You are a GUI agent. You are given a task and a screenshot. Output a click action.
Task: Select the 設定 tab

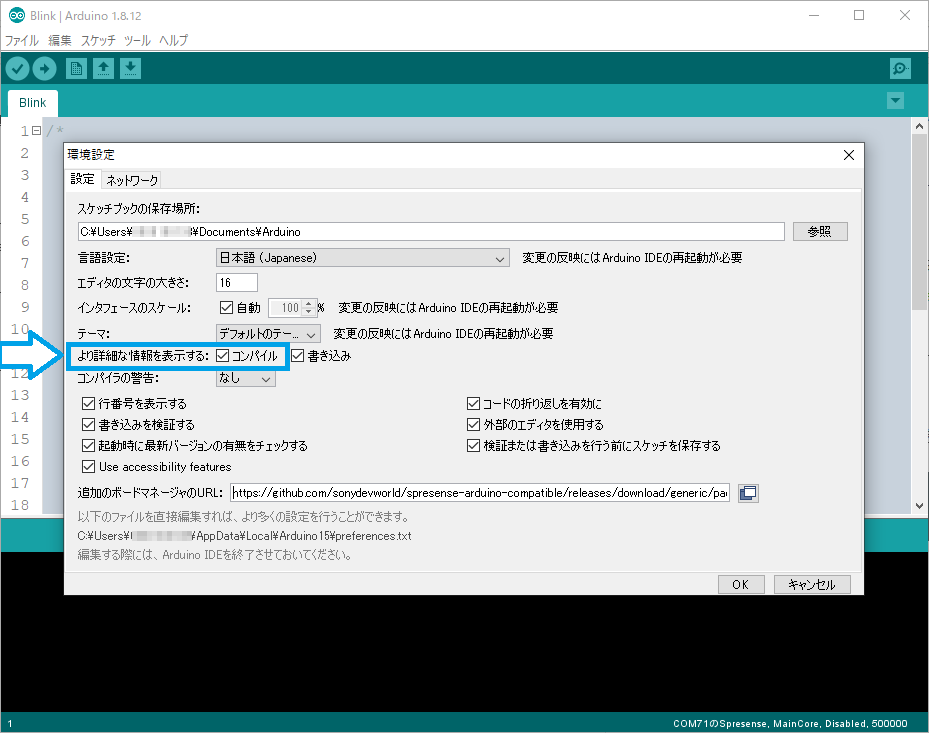coord(82,179)
